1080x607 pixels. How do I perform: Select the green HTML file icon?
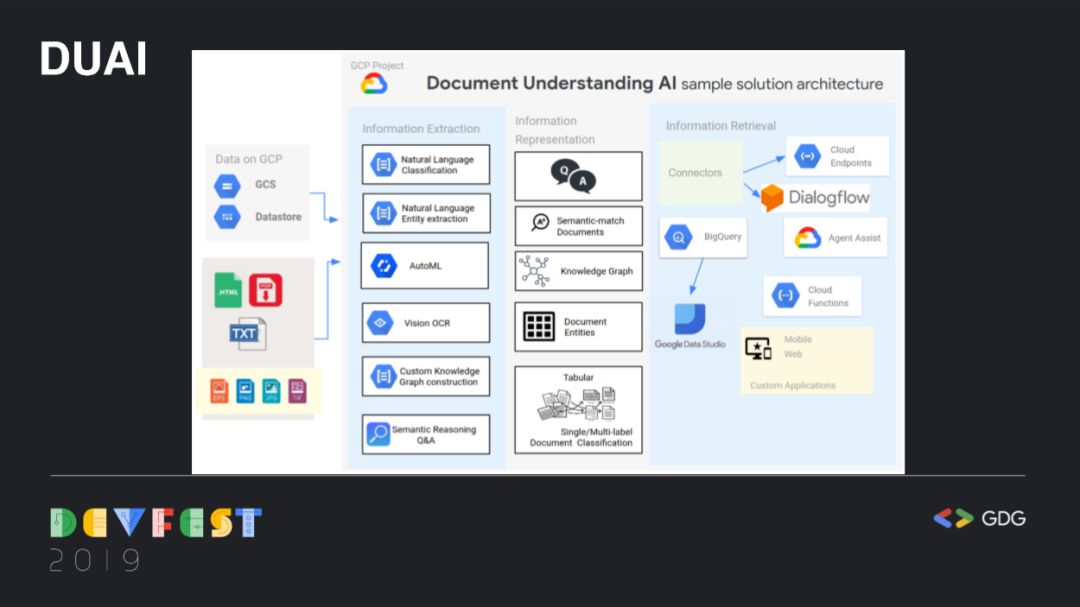pyautogui.click(x=228, y=289)
